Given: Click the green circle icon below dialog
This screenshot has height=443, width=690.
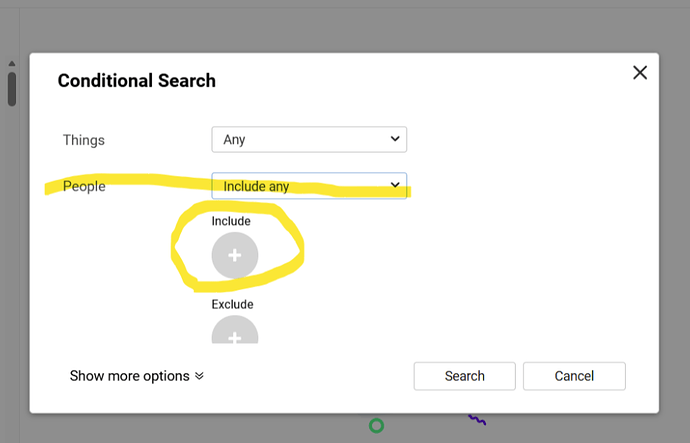Looking at the screenshot, I should point(376,426).
